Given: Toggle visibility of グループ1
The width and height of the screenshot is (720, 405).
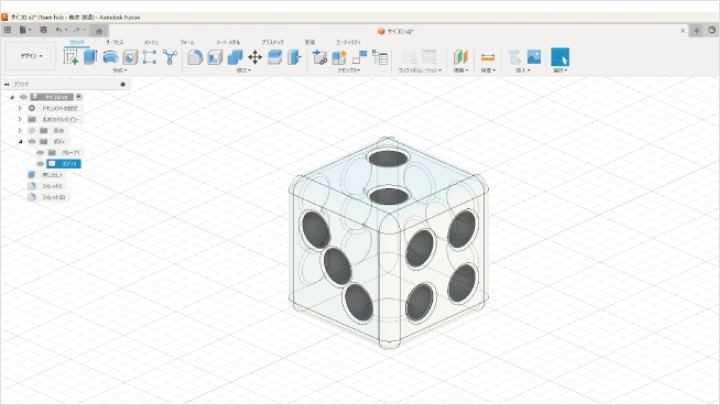Looking at the screenshot, I should point(40,152).
